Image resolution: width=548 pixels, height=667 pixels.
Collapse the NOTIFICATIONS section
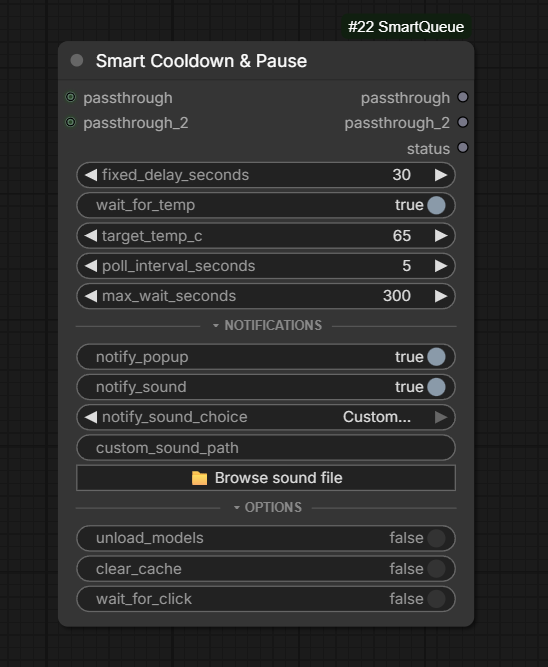click(x=267, y=325)
